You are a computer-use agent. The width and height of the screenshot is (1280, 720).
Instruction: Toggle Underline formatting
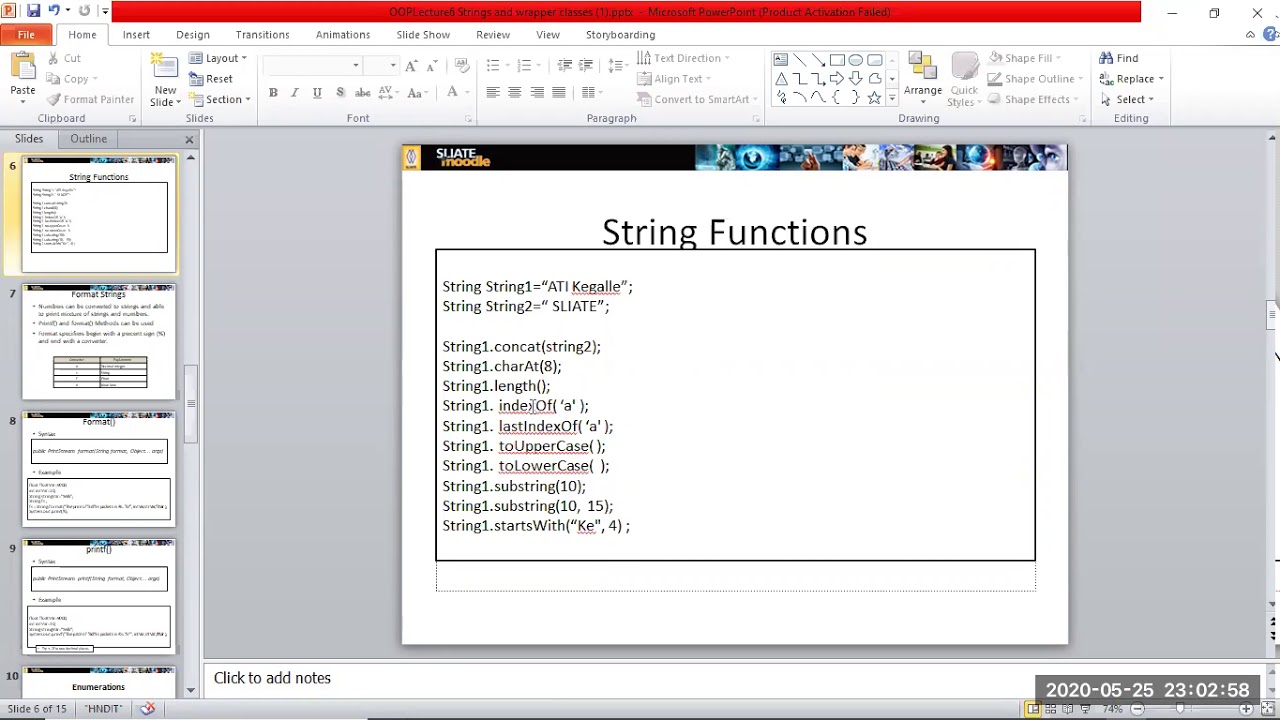click(317, 92)
